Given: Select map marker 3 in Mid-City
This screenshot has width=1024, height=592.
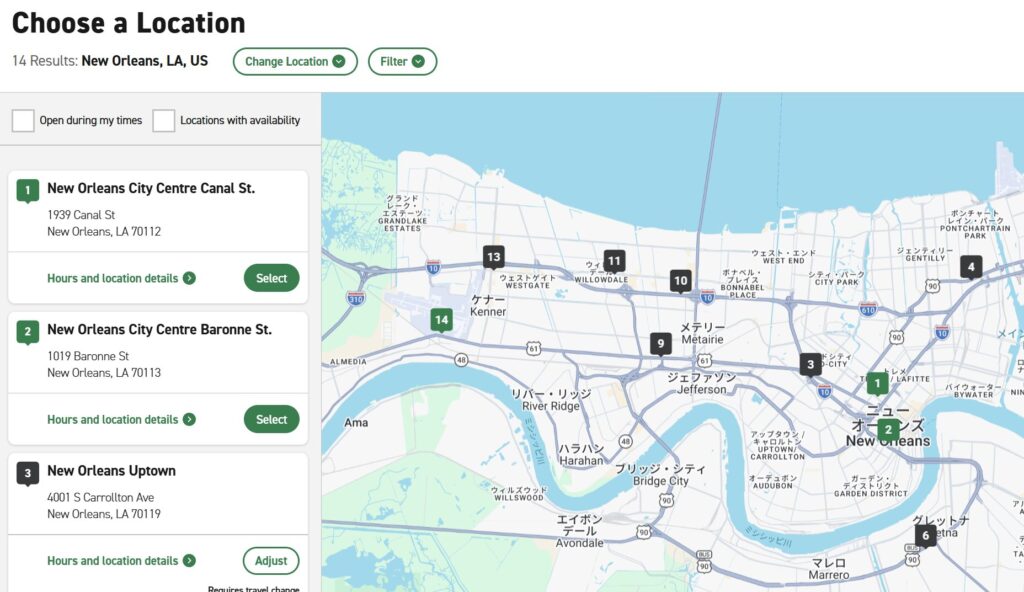Looking at the screenshot, I should [x=810, y=364].
